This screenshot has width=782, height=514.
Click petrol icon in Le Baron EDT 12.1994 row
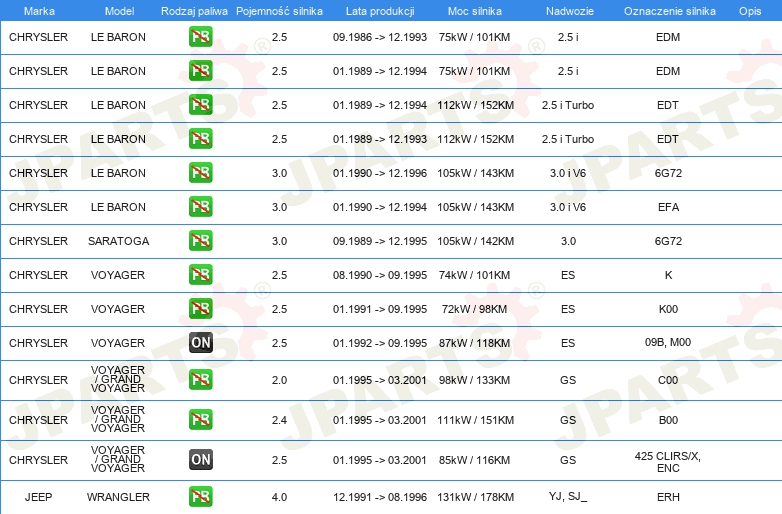click(200, 105)
